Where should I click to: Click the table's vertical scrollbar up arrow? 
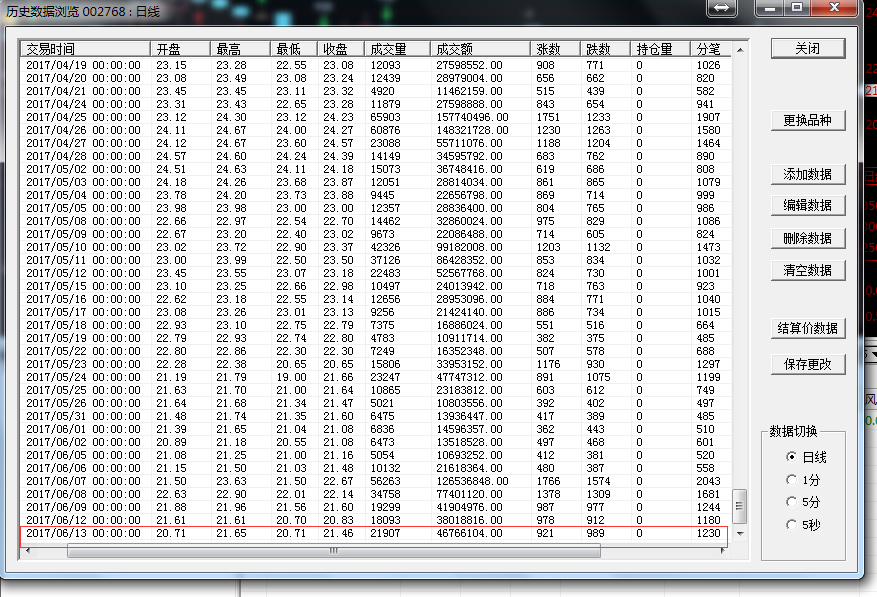pyautogui.click(x=740, y=50)
